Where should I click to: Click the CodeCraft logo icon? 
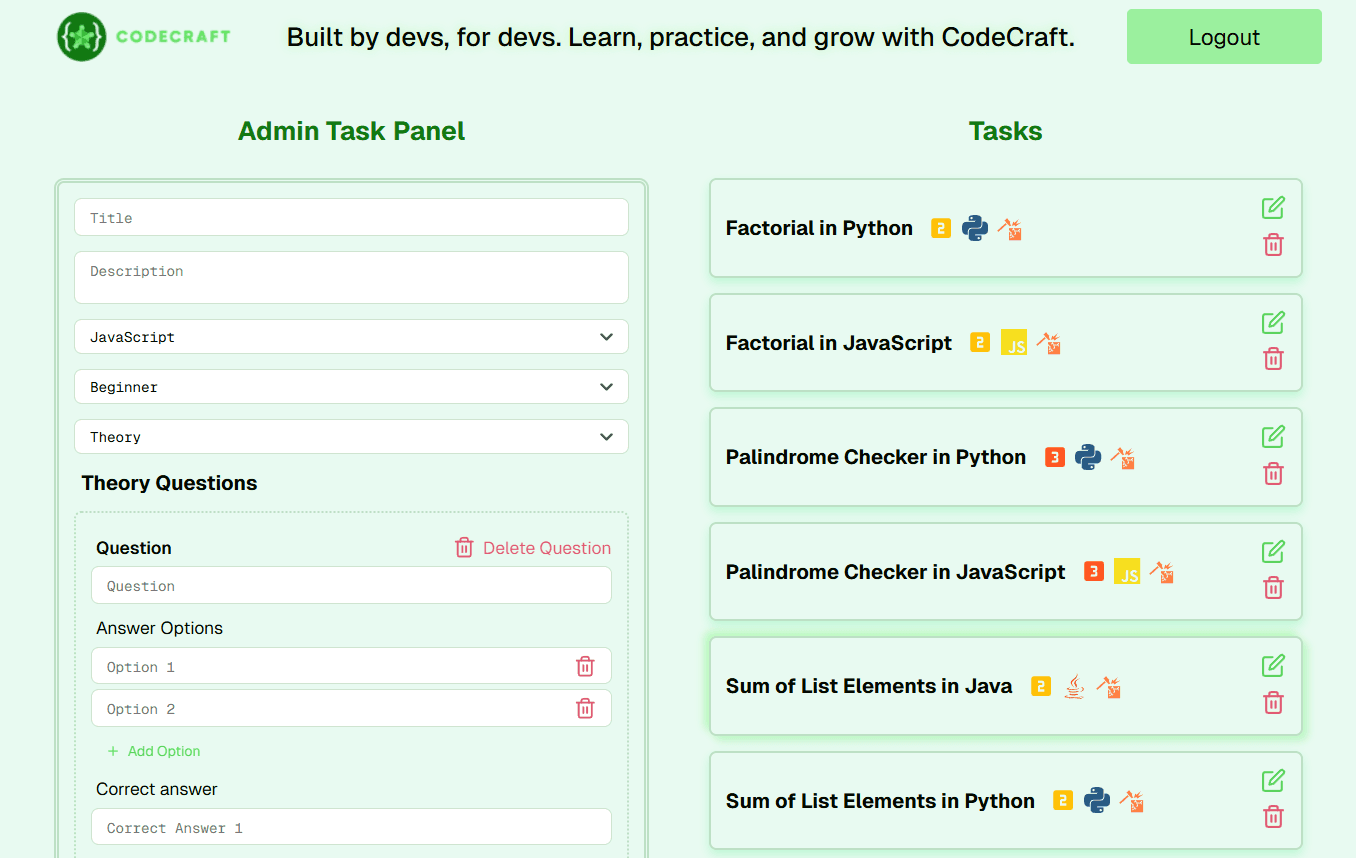pyautogui.click(x=81, y=37)
